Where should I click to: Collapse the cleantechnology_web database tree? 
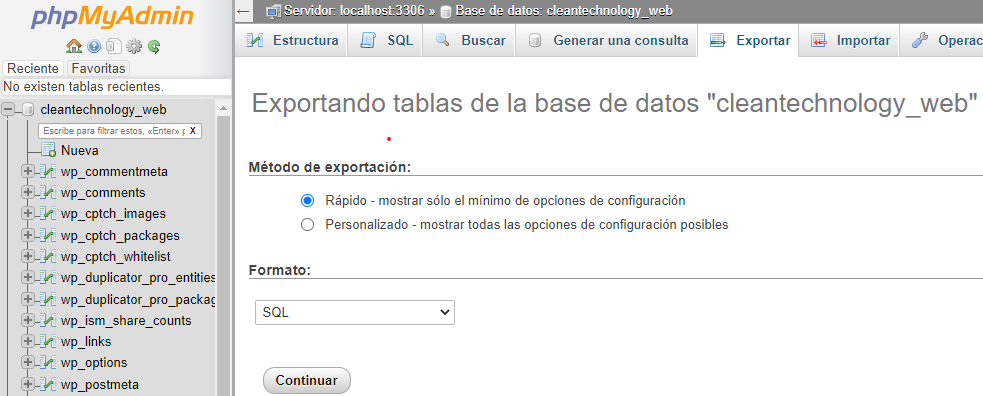[x=8, y=110]
